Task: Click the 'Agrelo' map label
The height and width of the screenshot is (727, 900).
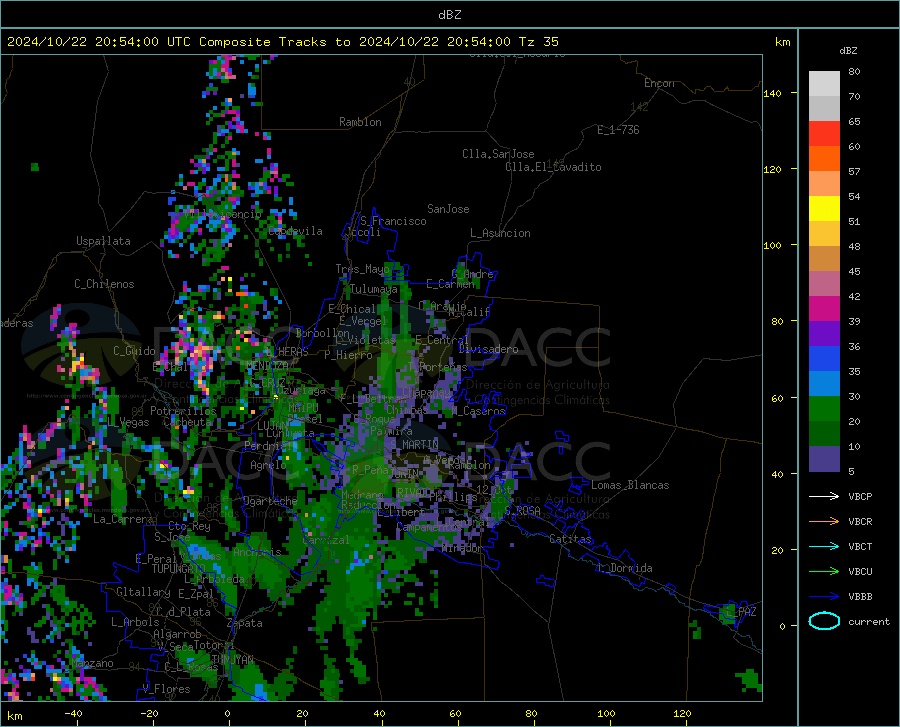Action: coord(268,465)
